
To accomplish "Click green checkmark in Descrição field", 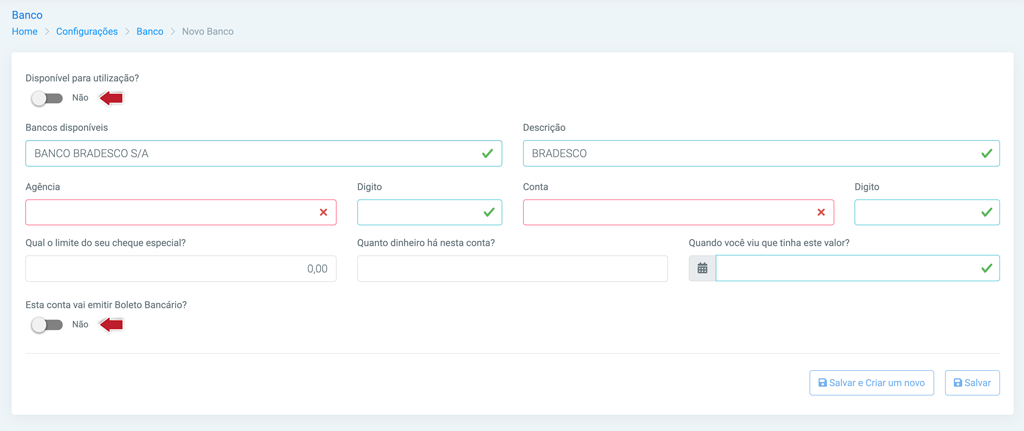I will [986, 153].
